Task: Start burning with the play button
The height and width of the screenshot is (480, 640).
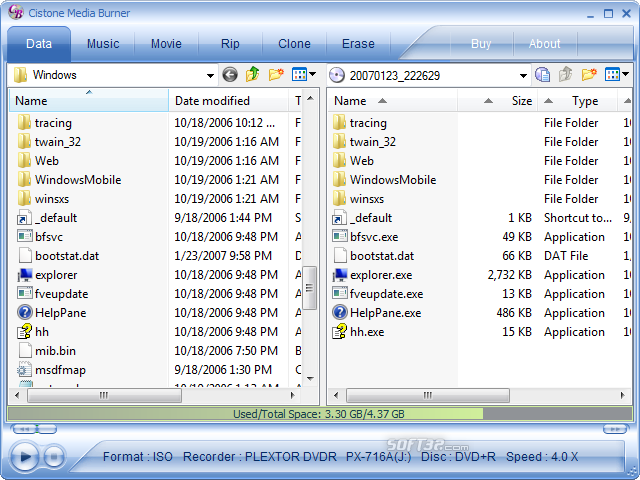Action: tap(25, 456)
